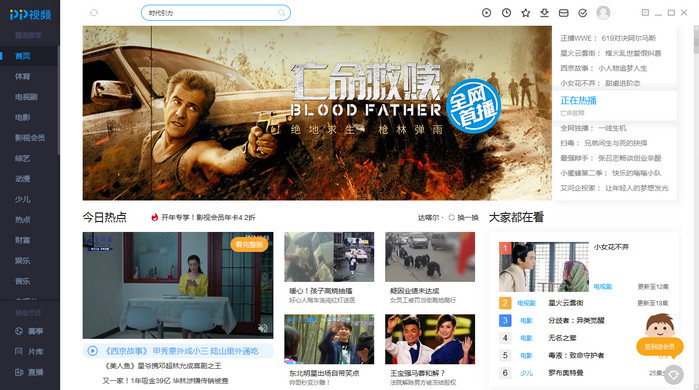The height and width of the screenshot is (390, 699).
Task: Open the 小女花不弃 ranking thumbnail
Action: [543, 267]
